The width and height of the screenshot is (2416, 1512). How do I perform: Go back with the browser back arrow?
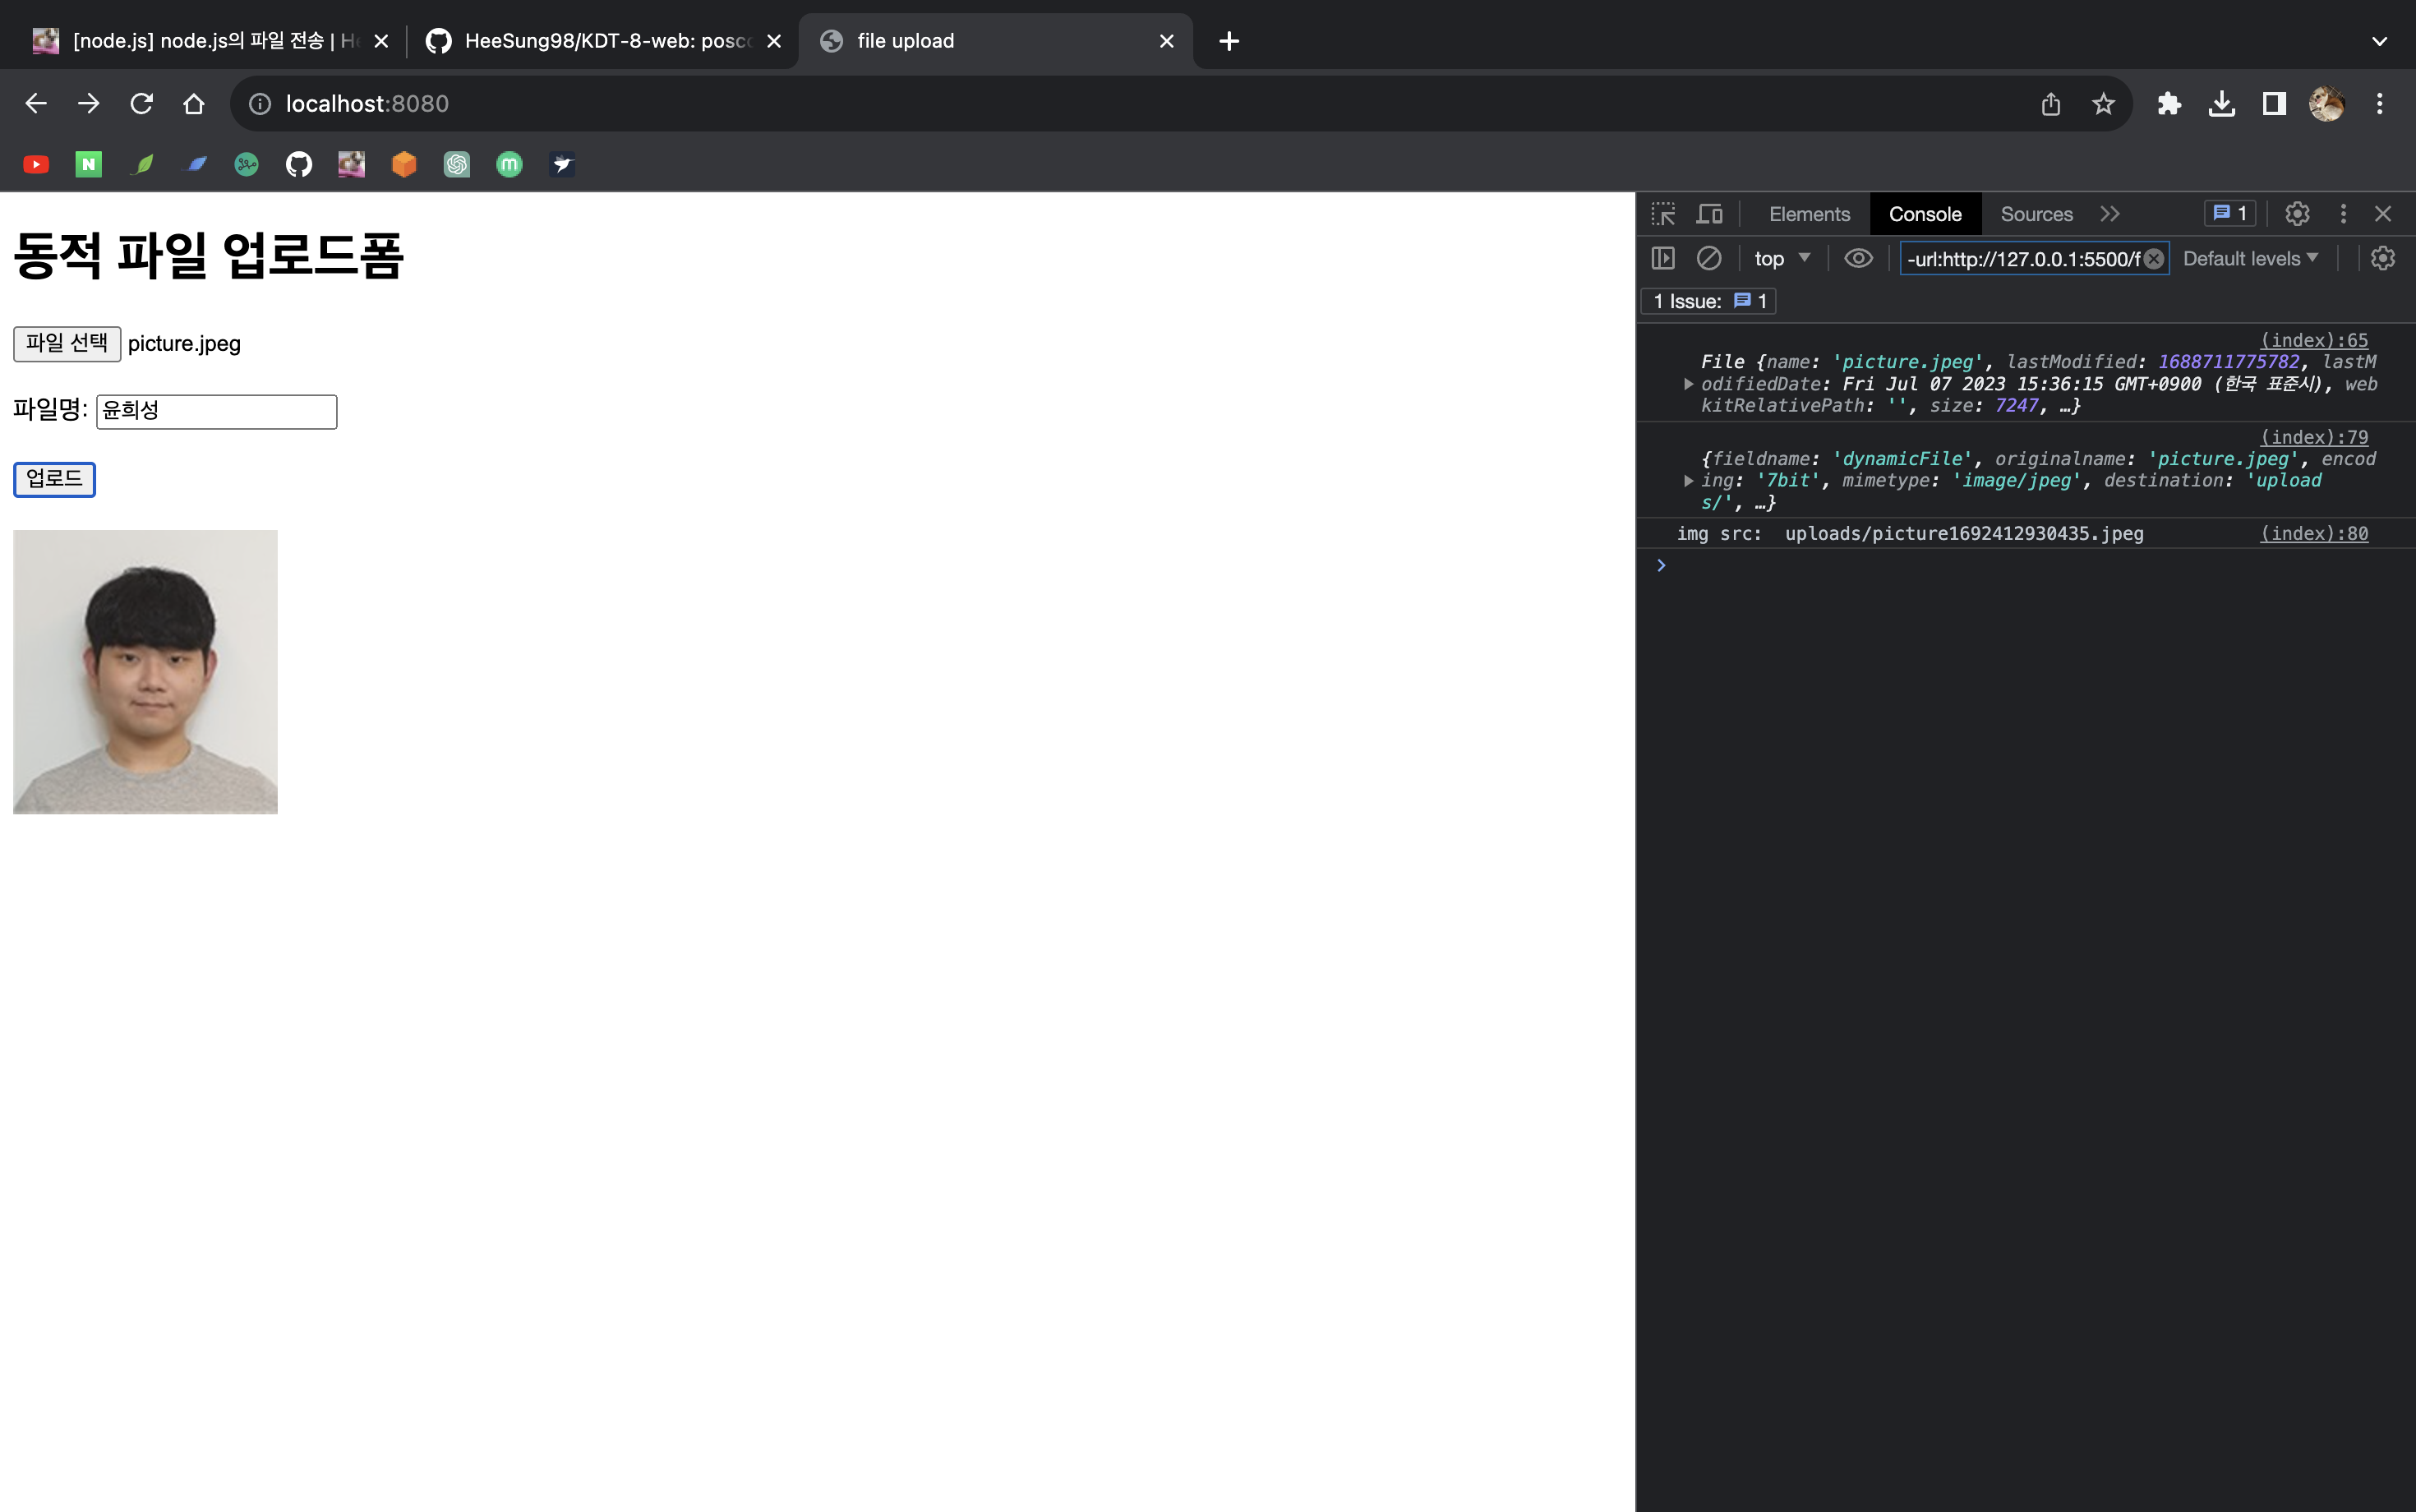(x=36, y=104)
